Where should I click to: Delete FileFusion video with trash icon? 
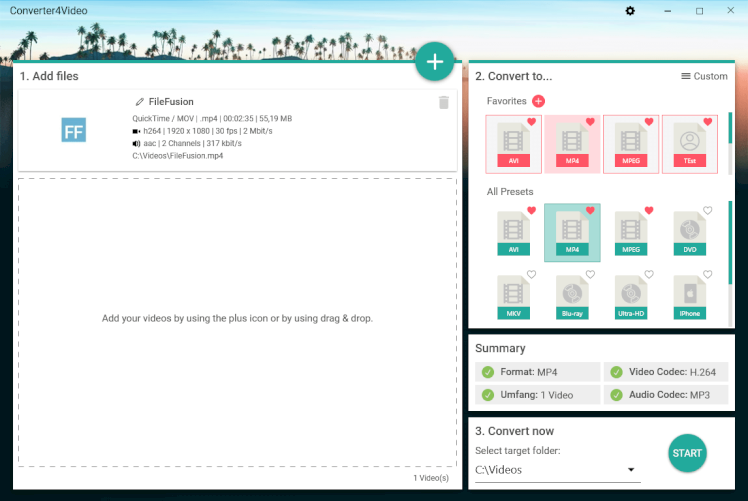click(444, 102)
